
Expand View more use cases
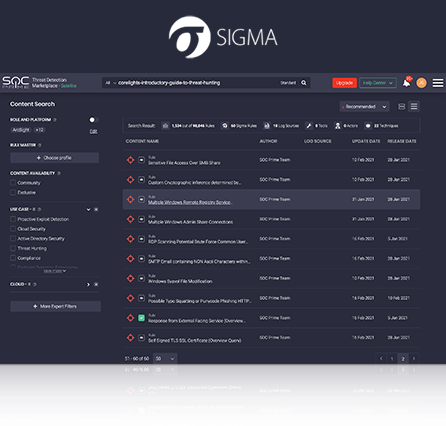(55, 271)
